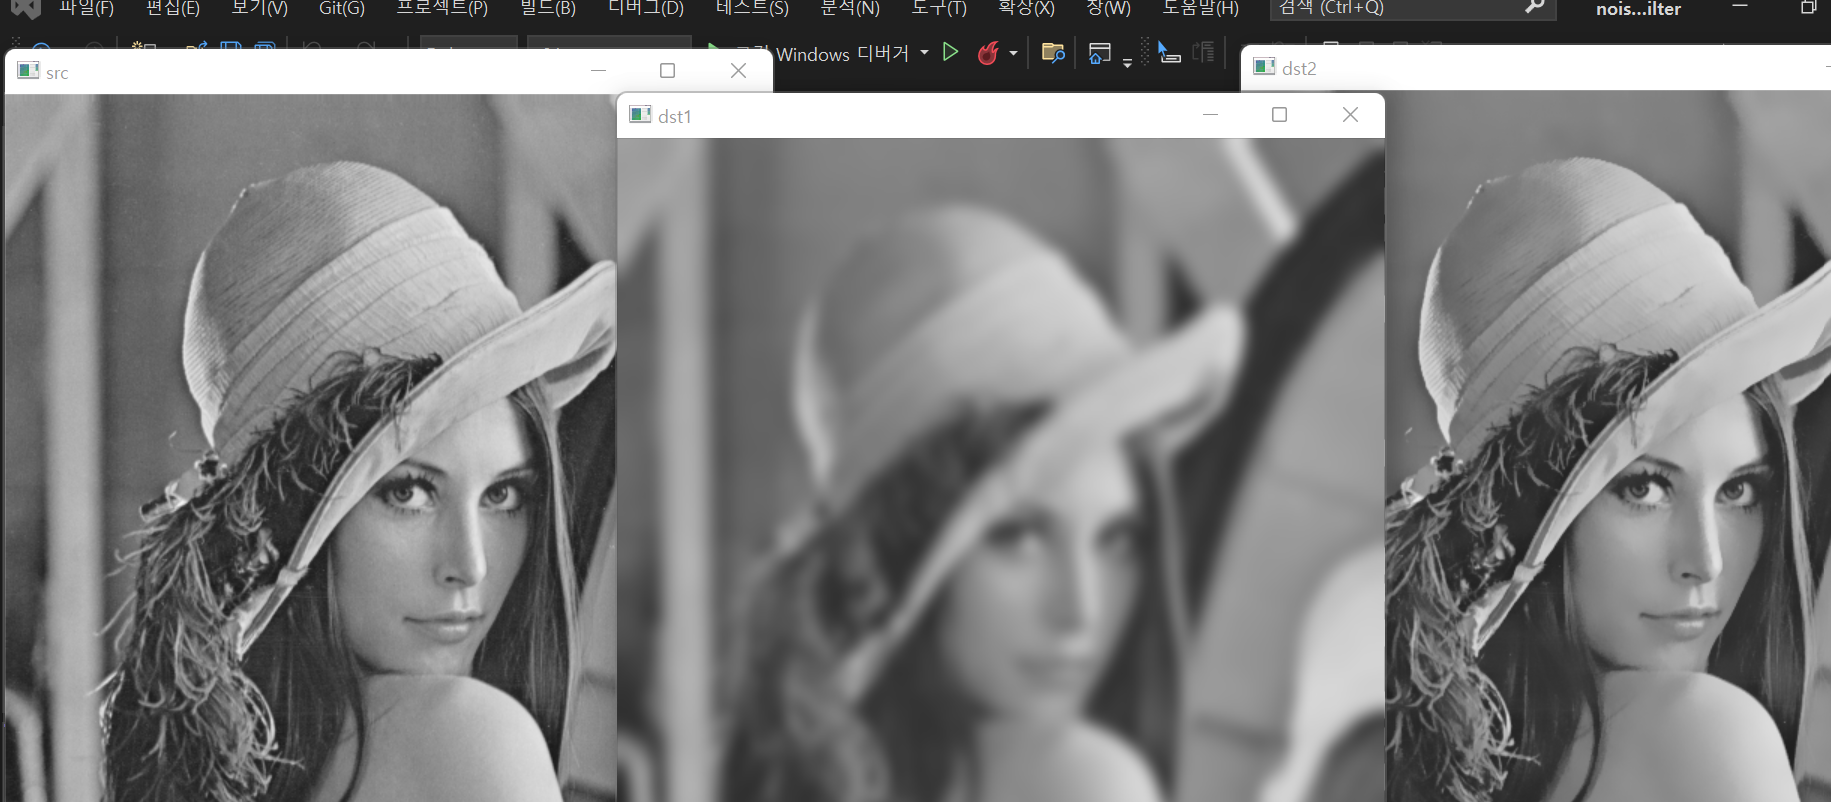The height and width of the screenshot is (802, 1831).
Task: Minimize the Visual Studio window
Action: [x=1740, y=7]
